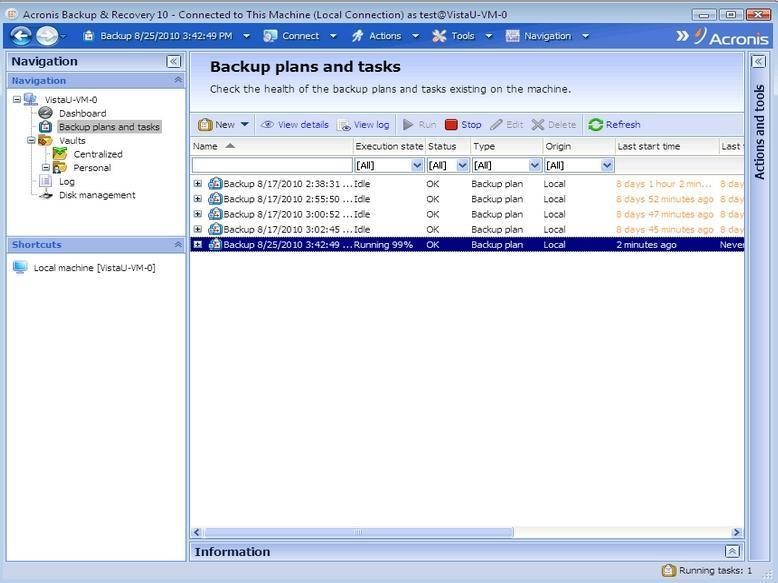Open the Connect menu
Screen dimensions: 778x583
300,36
